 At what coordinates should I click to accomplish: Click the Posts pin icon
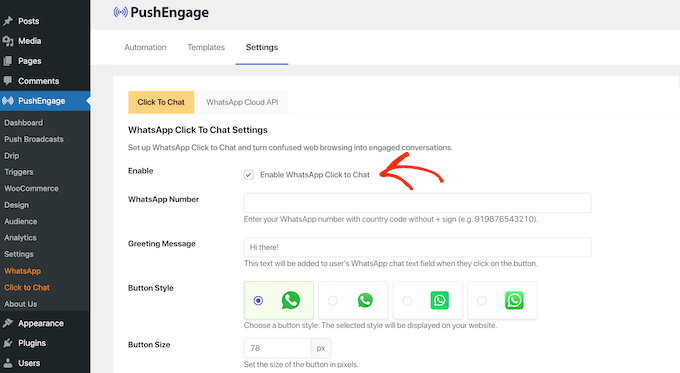[x=7, y=21]
